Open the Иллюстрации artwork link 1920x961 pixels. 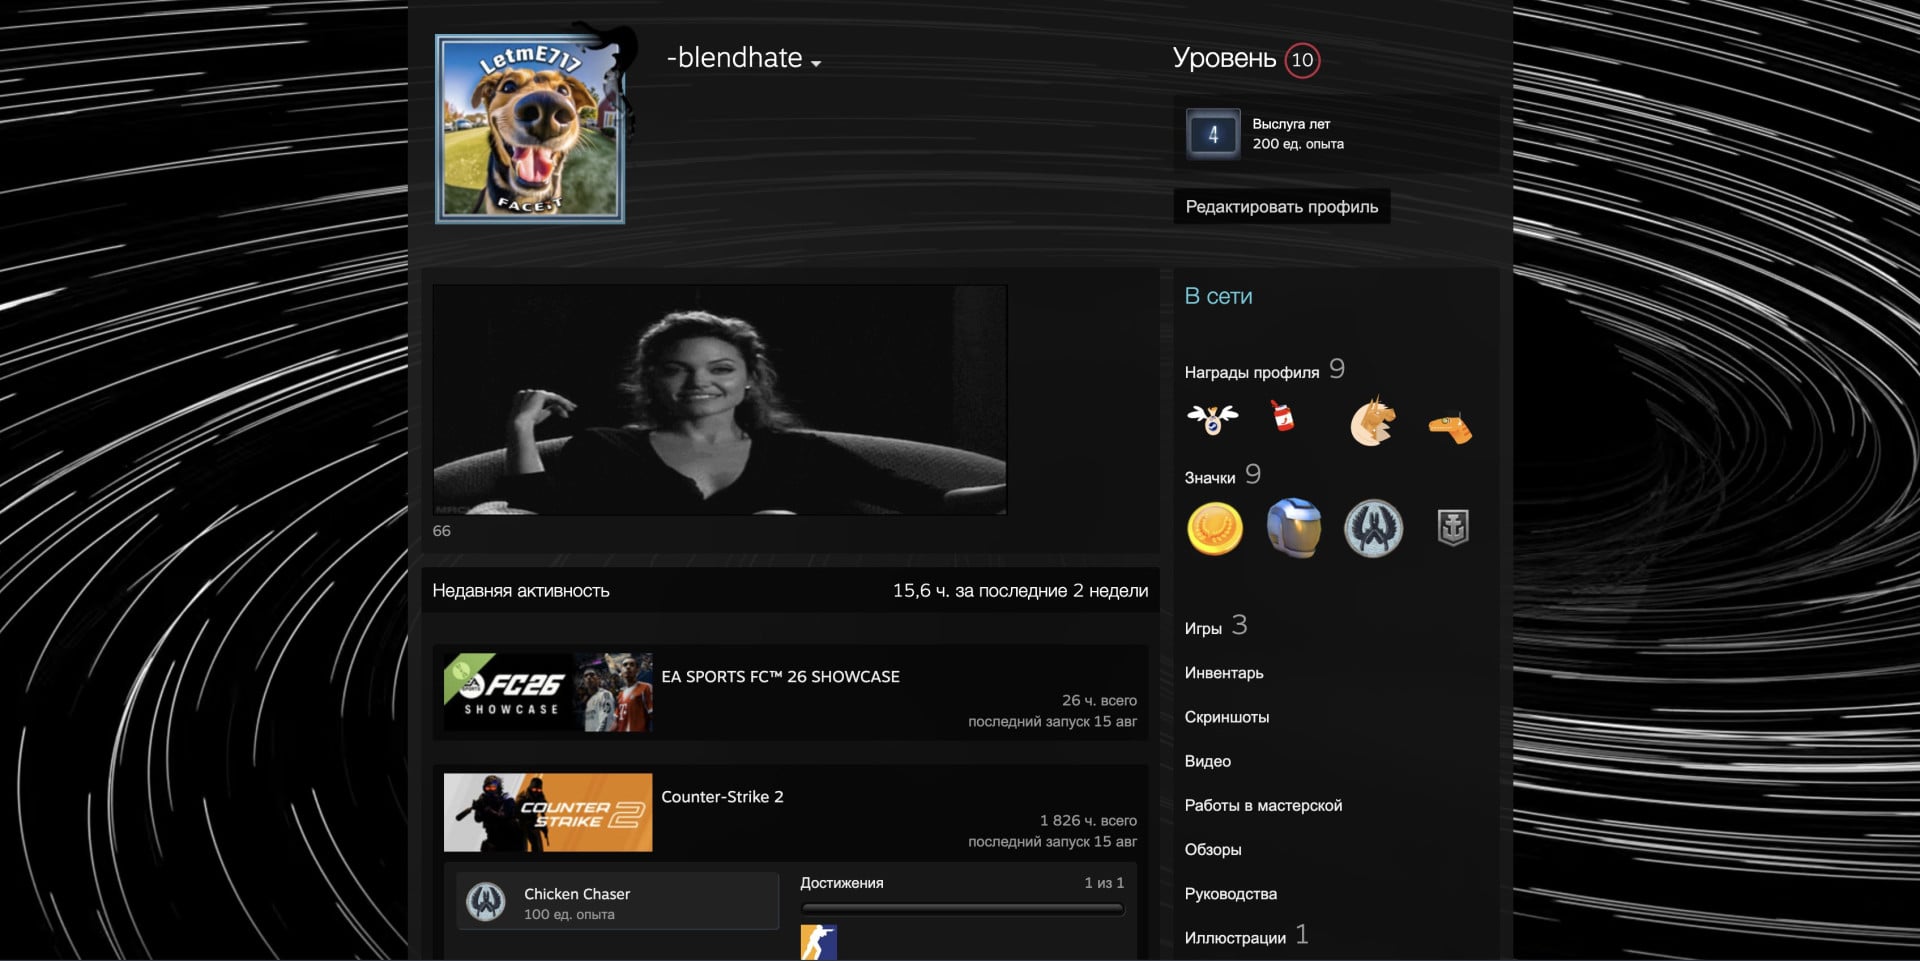(x=1235, y=937)
